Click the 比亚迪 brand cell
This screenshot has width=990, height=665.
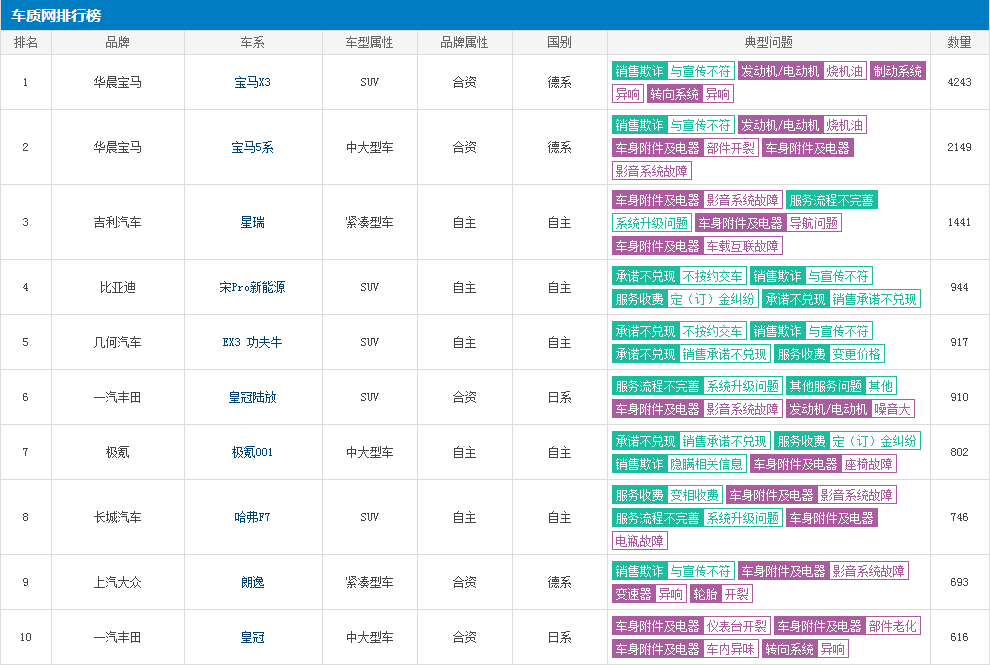(x=117, y=287)
